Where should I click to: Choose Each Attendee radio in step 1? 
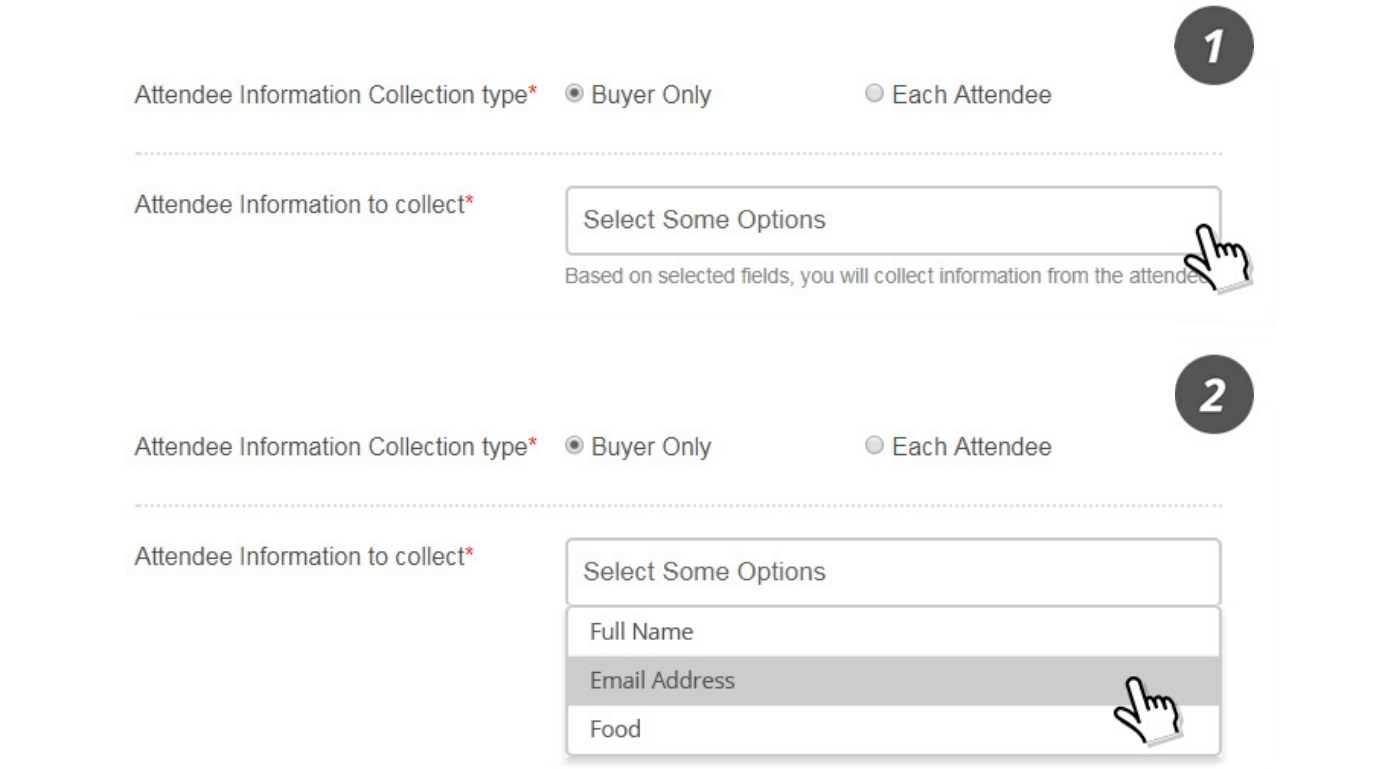point(874,95)
